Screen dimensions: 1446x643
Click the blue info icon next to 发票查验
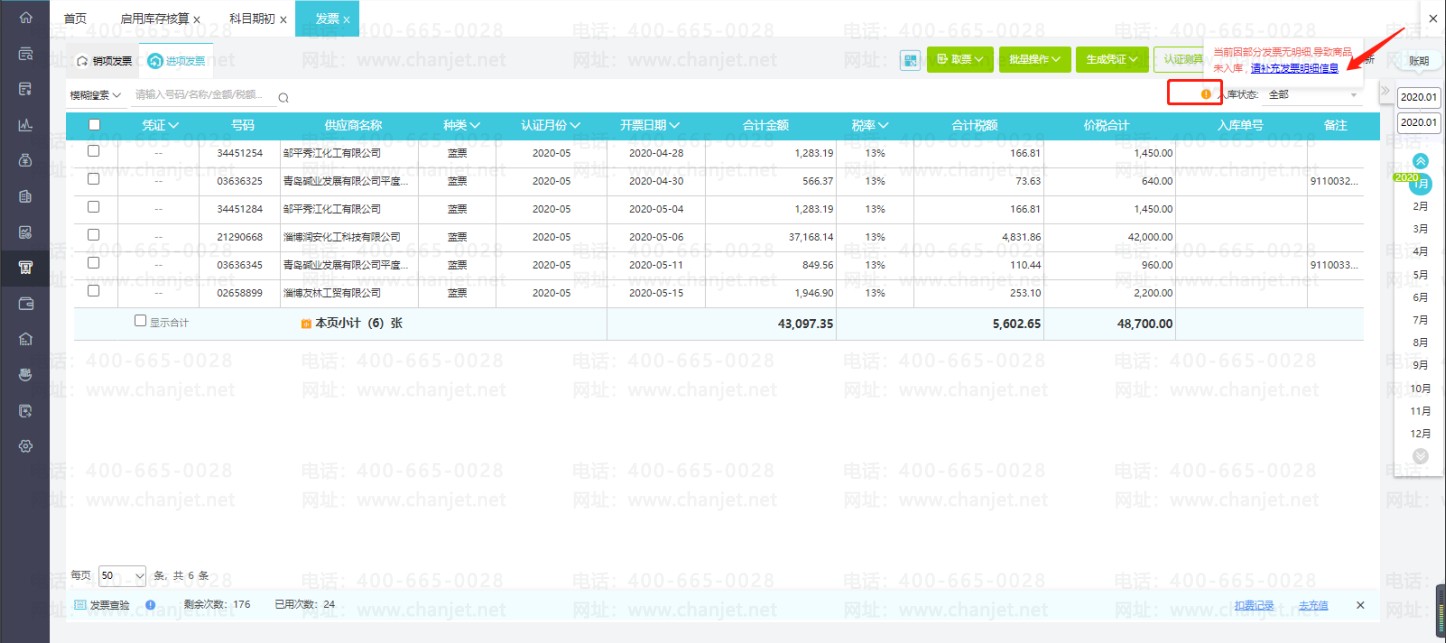click(x=150, y=605)
